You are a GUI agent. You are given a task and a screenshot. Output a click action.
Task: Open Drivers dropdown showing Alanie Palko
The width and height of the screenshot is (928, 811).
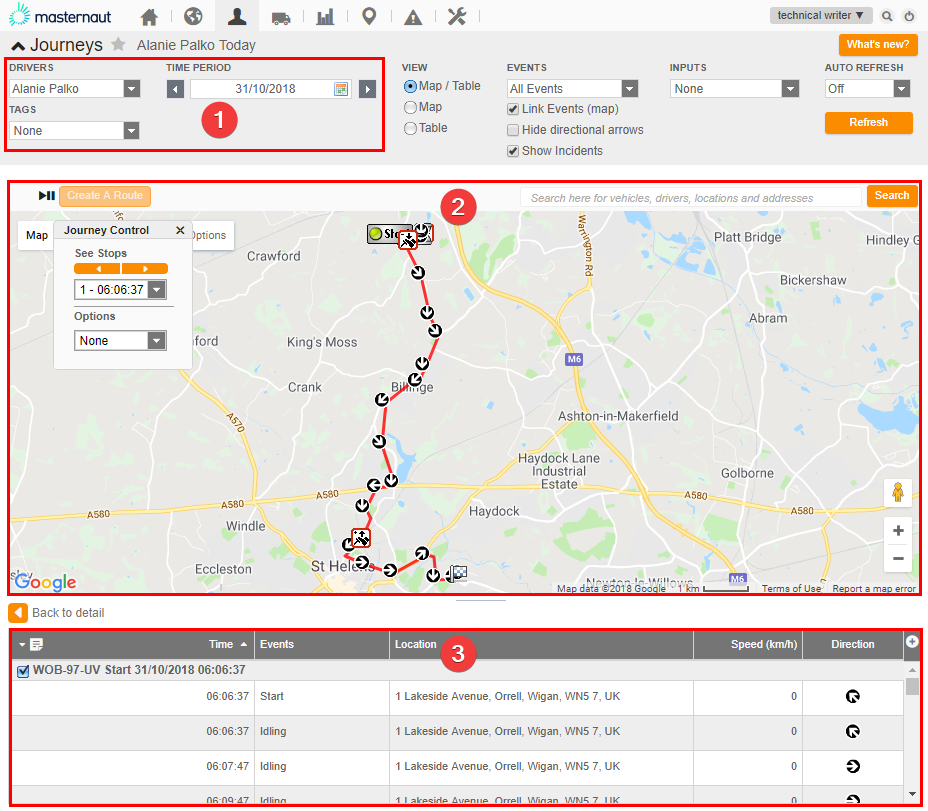[75, 89]
